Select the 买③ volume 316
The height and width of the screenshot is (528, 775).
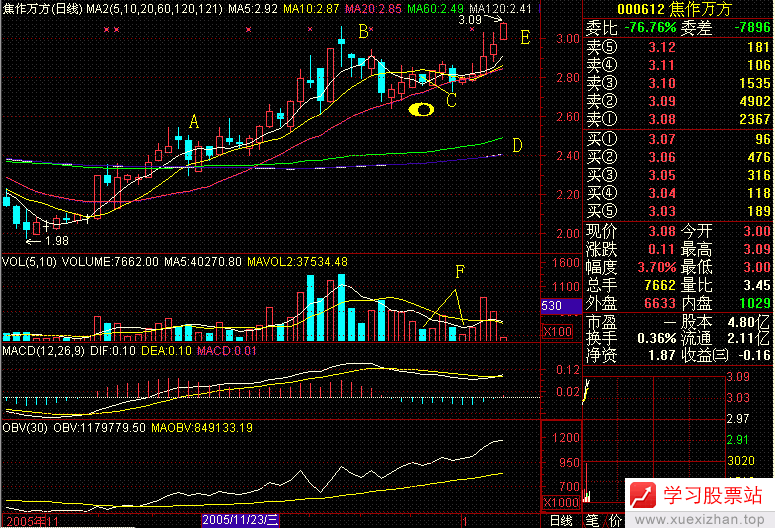[759, 176]
